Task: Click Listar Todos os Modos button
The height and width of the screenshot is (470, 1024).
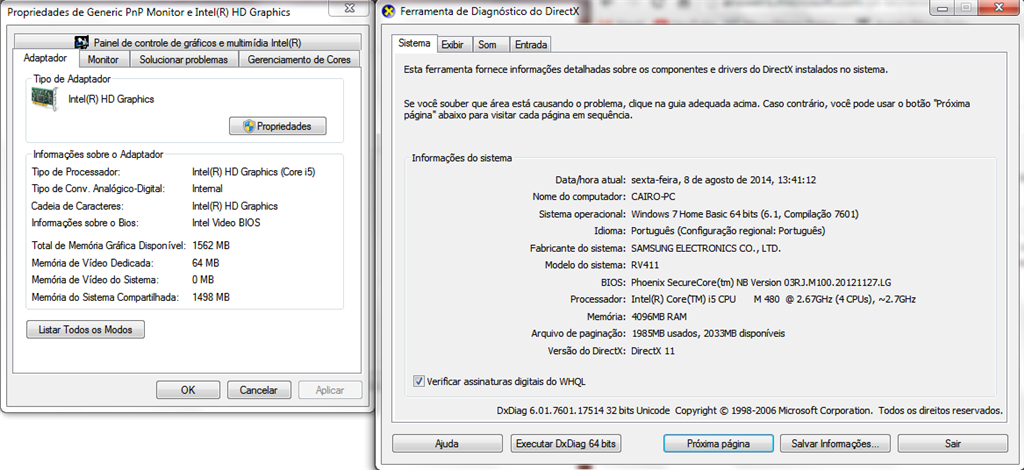Action: 86,330
